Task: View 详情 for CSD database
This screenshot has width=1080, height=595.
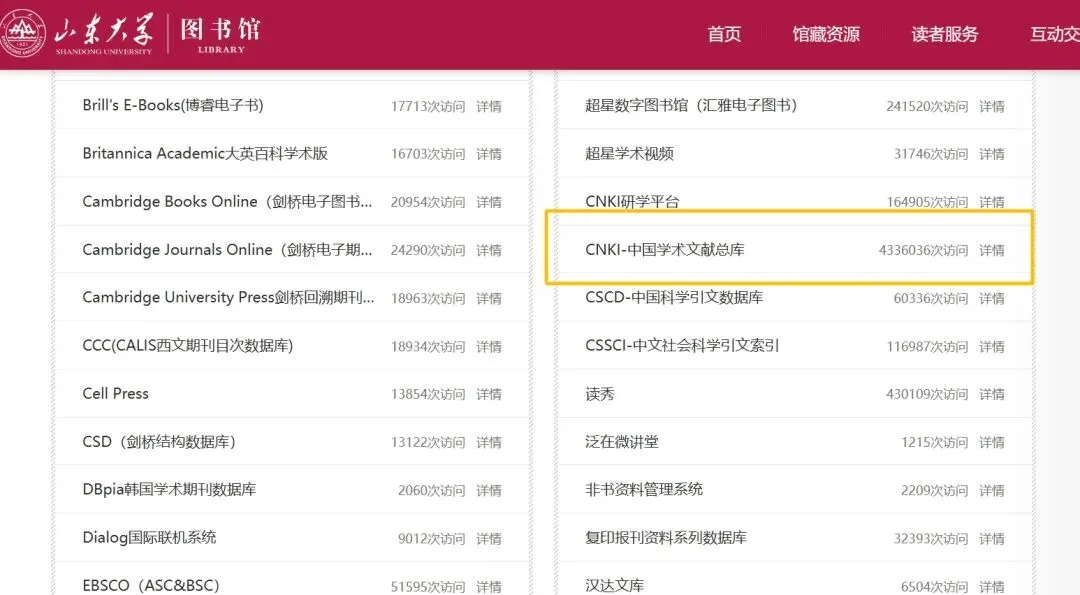Action: [x=489, y=442]
